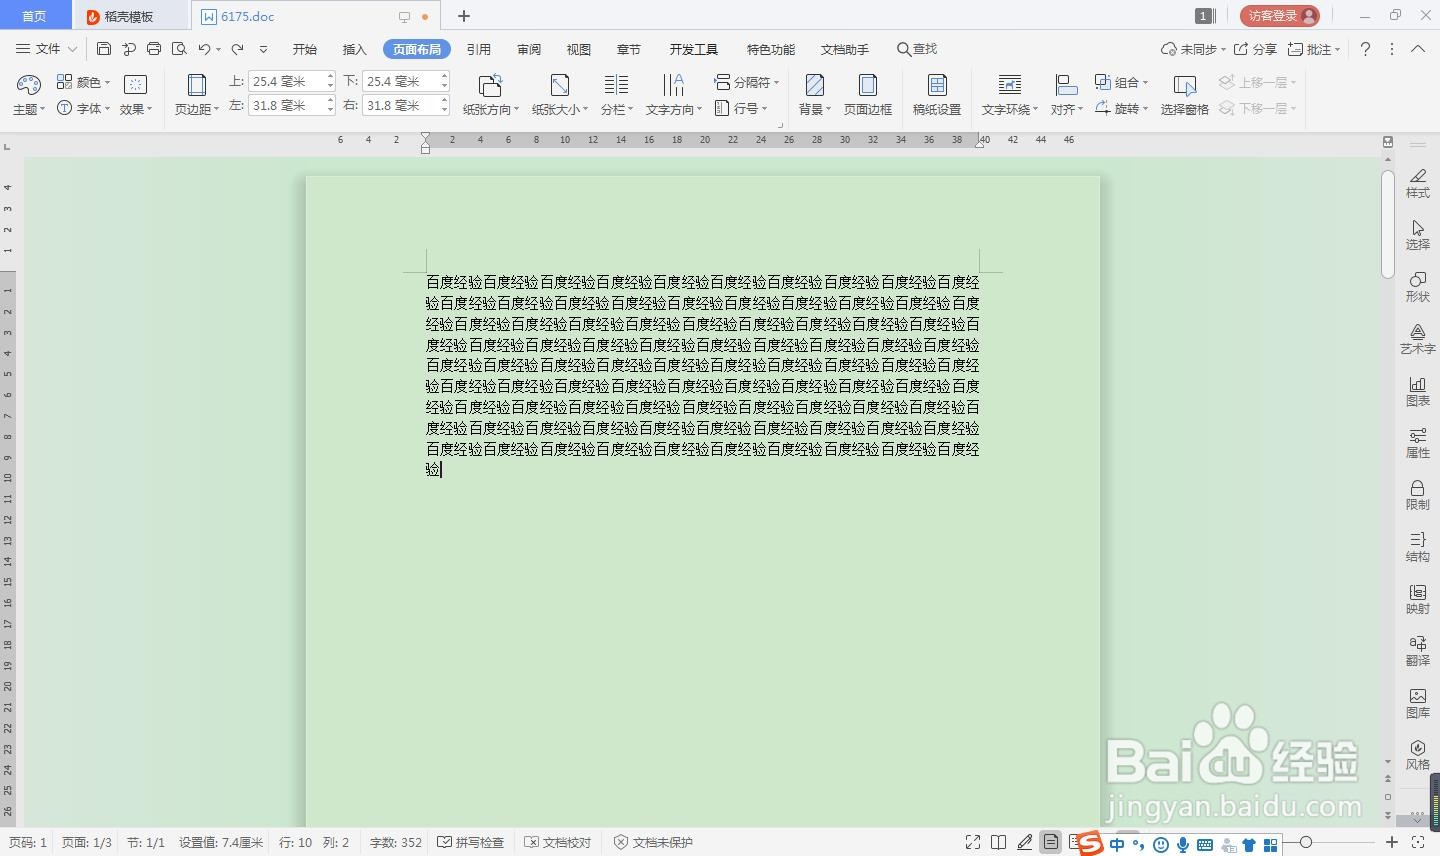Screen dimensions: 1440x856
Task: Open the 文字方向 text direction dropdown
Action: (x=673, y=95)
